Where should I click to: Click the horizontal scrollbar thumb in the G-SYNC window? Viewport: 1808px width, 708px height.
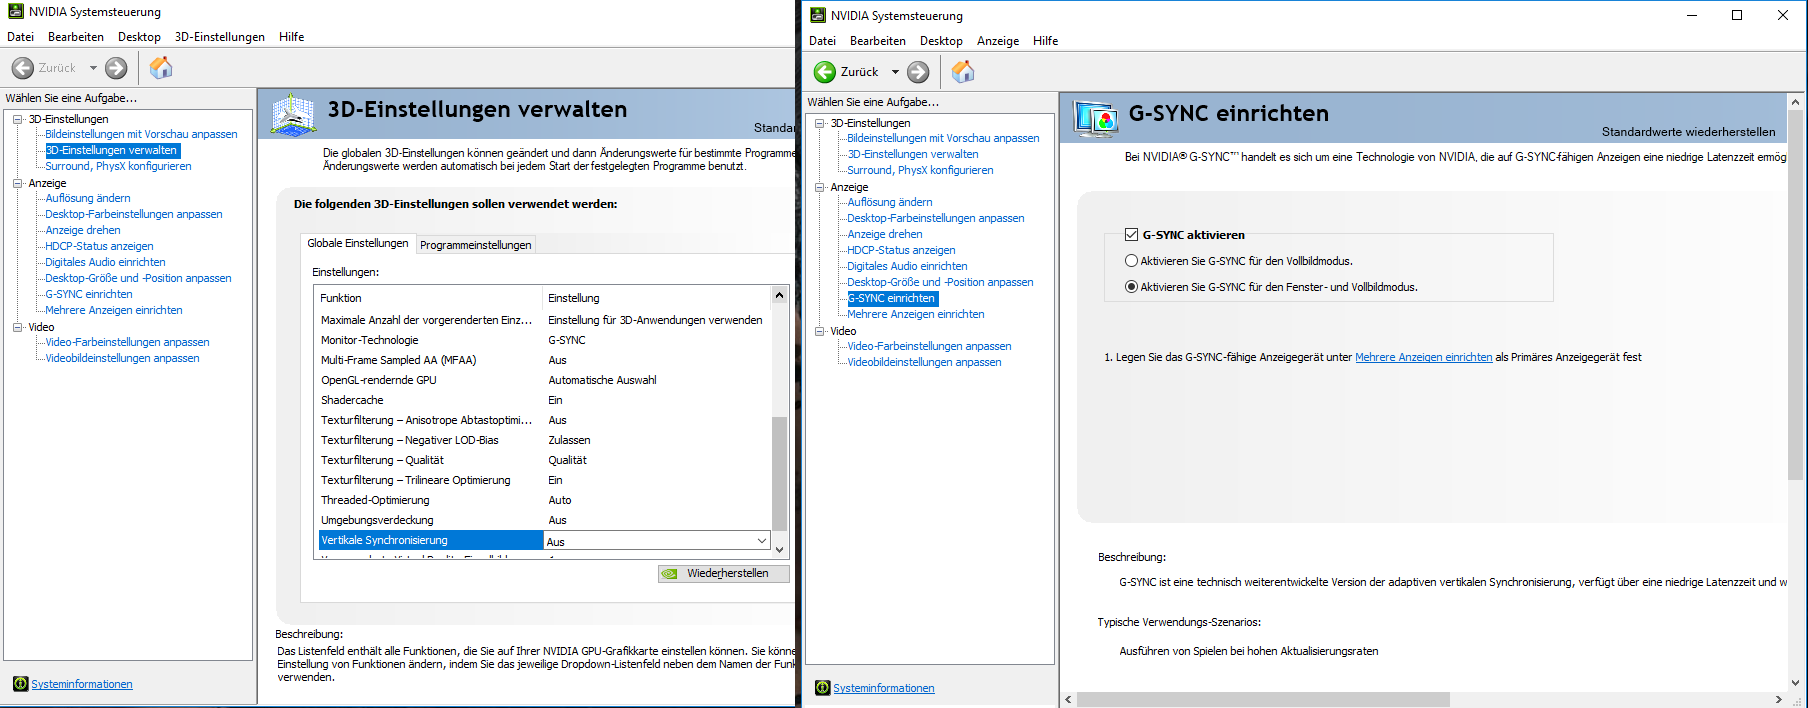point(1263,699)
